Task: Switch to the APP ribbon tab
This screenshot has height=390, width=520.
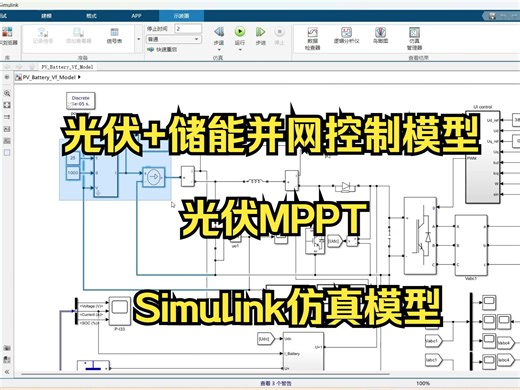Action: coord(136,16)
